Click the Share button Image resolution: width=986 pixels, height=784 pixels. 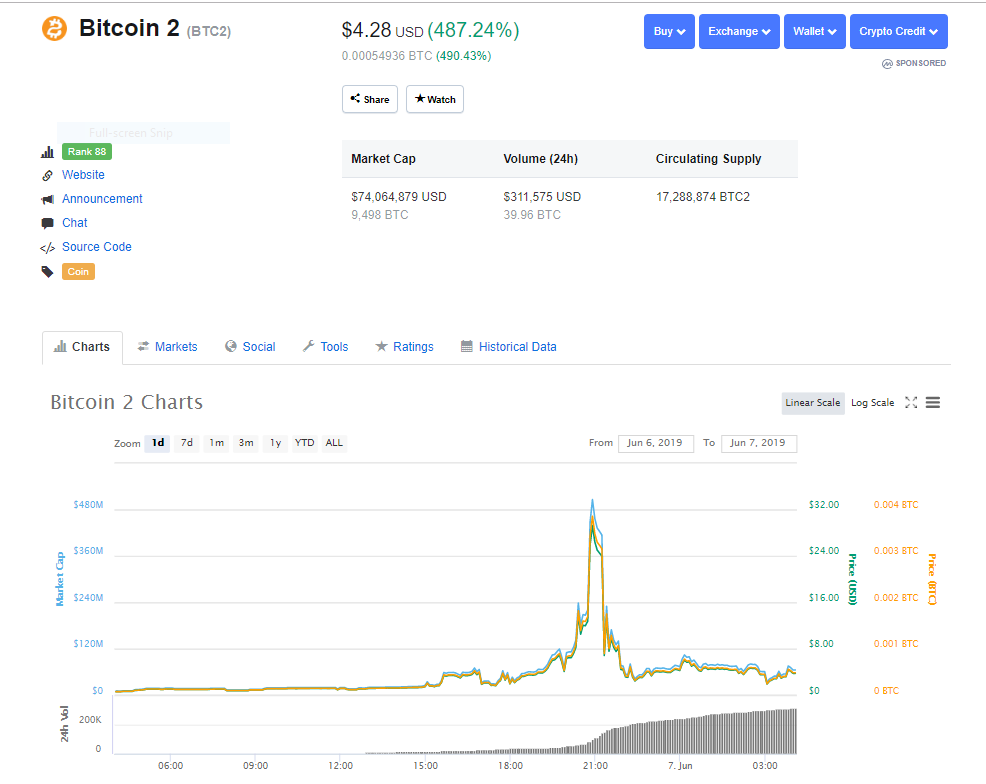coord(370,99)
